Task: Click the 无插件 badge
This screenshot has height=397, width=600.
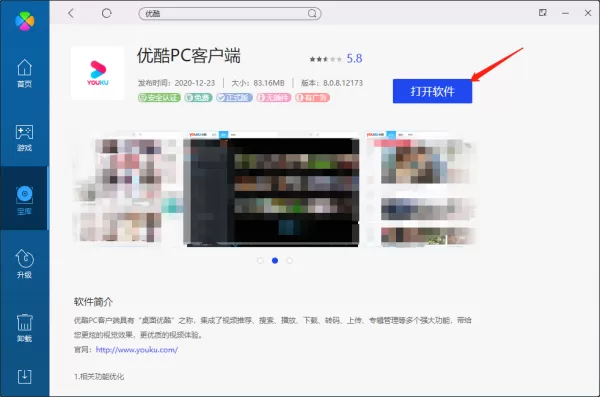Action: point(274,98)
